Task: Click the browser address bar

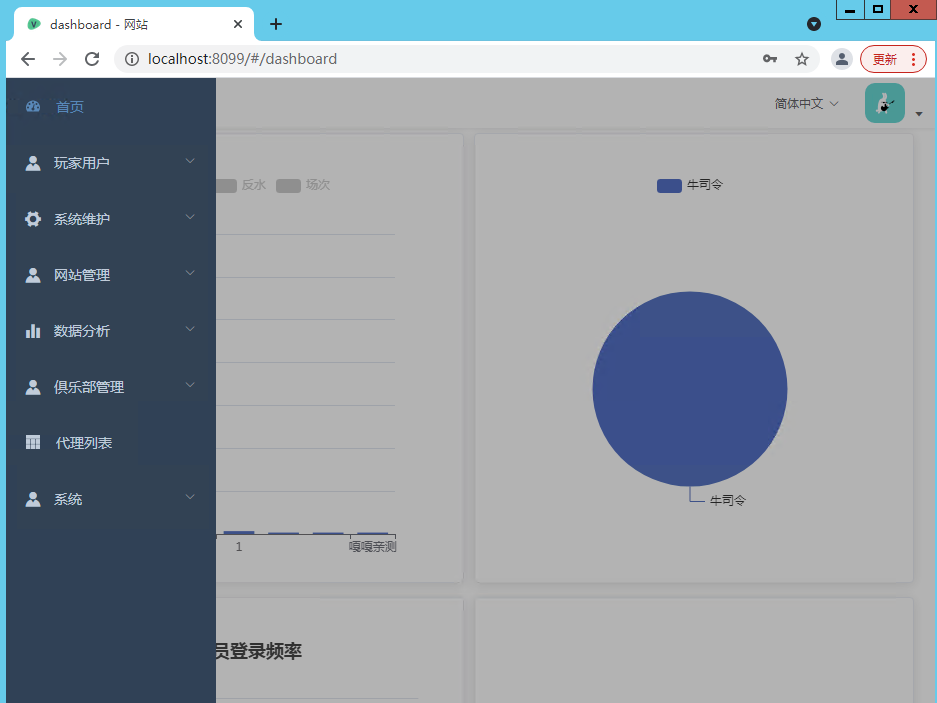Action: (400, 59)
